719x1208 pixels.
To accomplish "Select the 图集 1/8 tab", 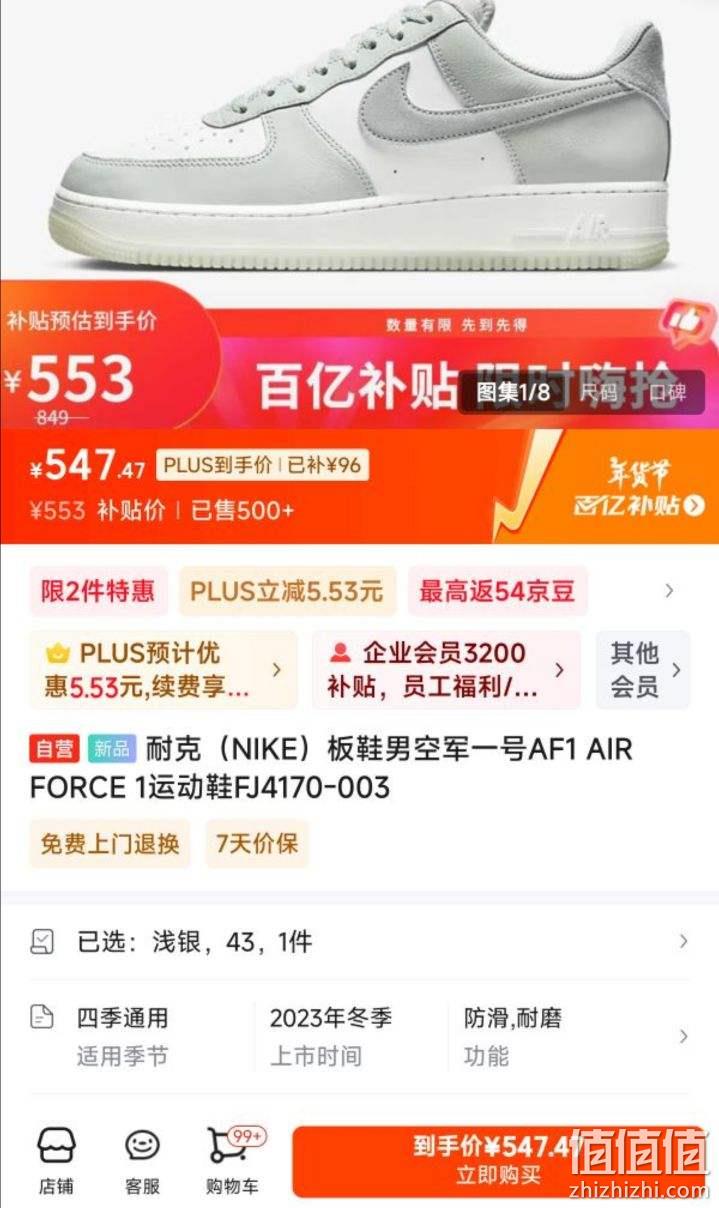I will click(513, 392).
